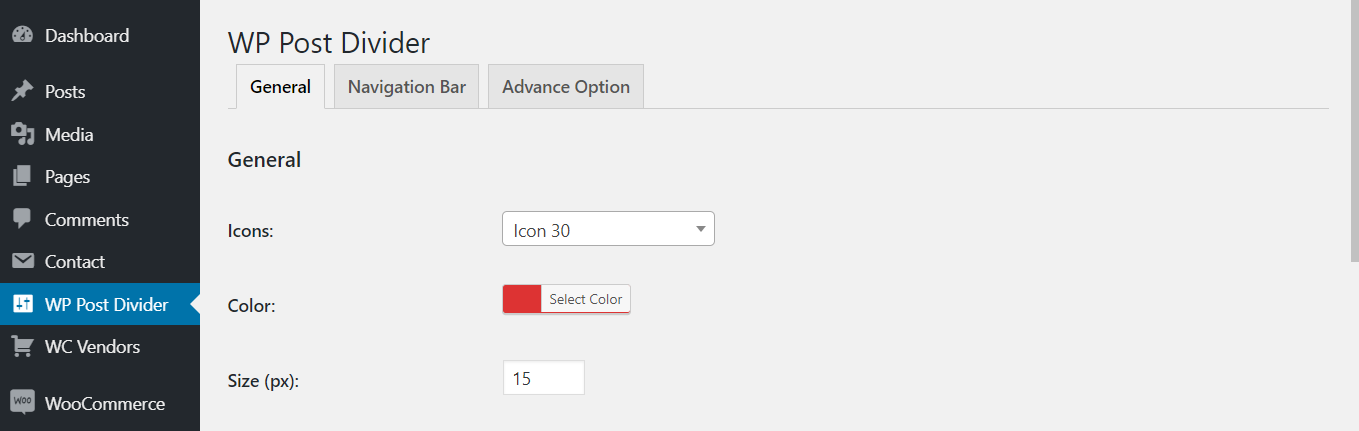Click the page vertical scrollbar
This screenshot has height=431, width=1359.
click(1351, 130)
